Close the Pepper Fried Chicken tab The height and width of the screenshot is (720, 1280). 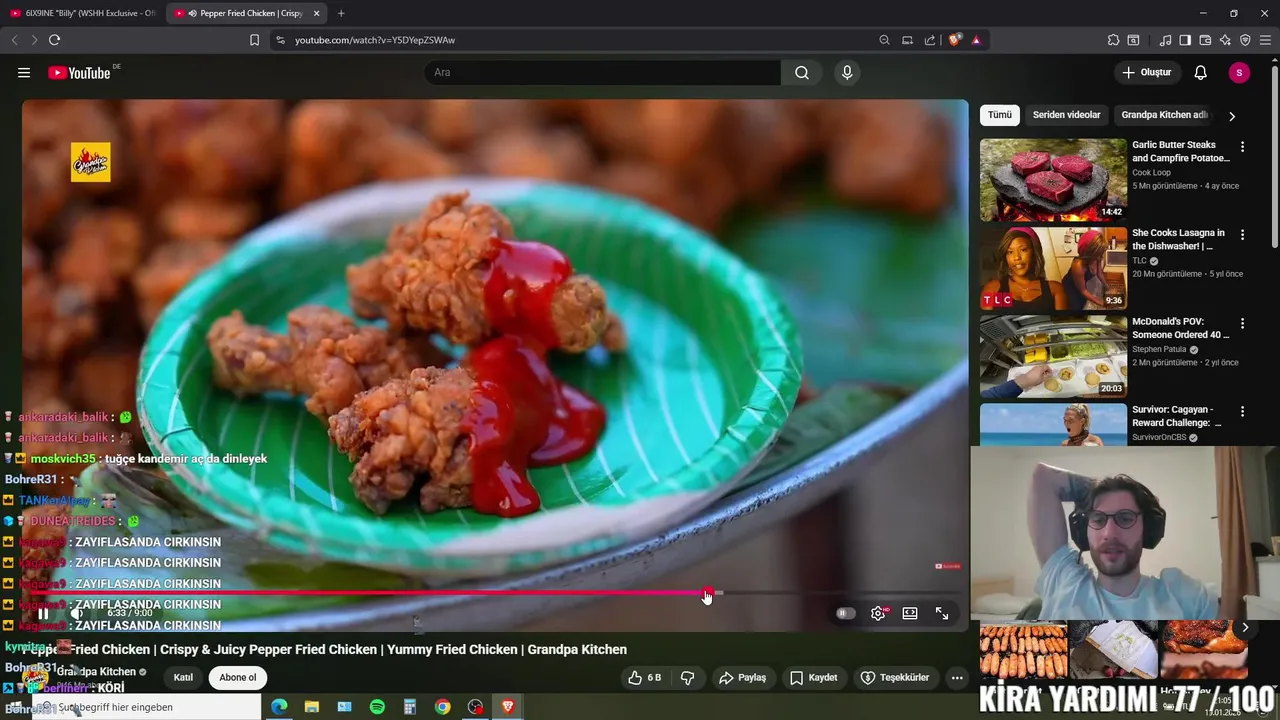pyautogui.click(x=317, y=13)
